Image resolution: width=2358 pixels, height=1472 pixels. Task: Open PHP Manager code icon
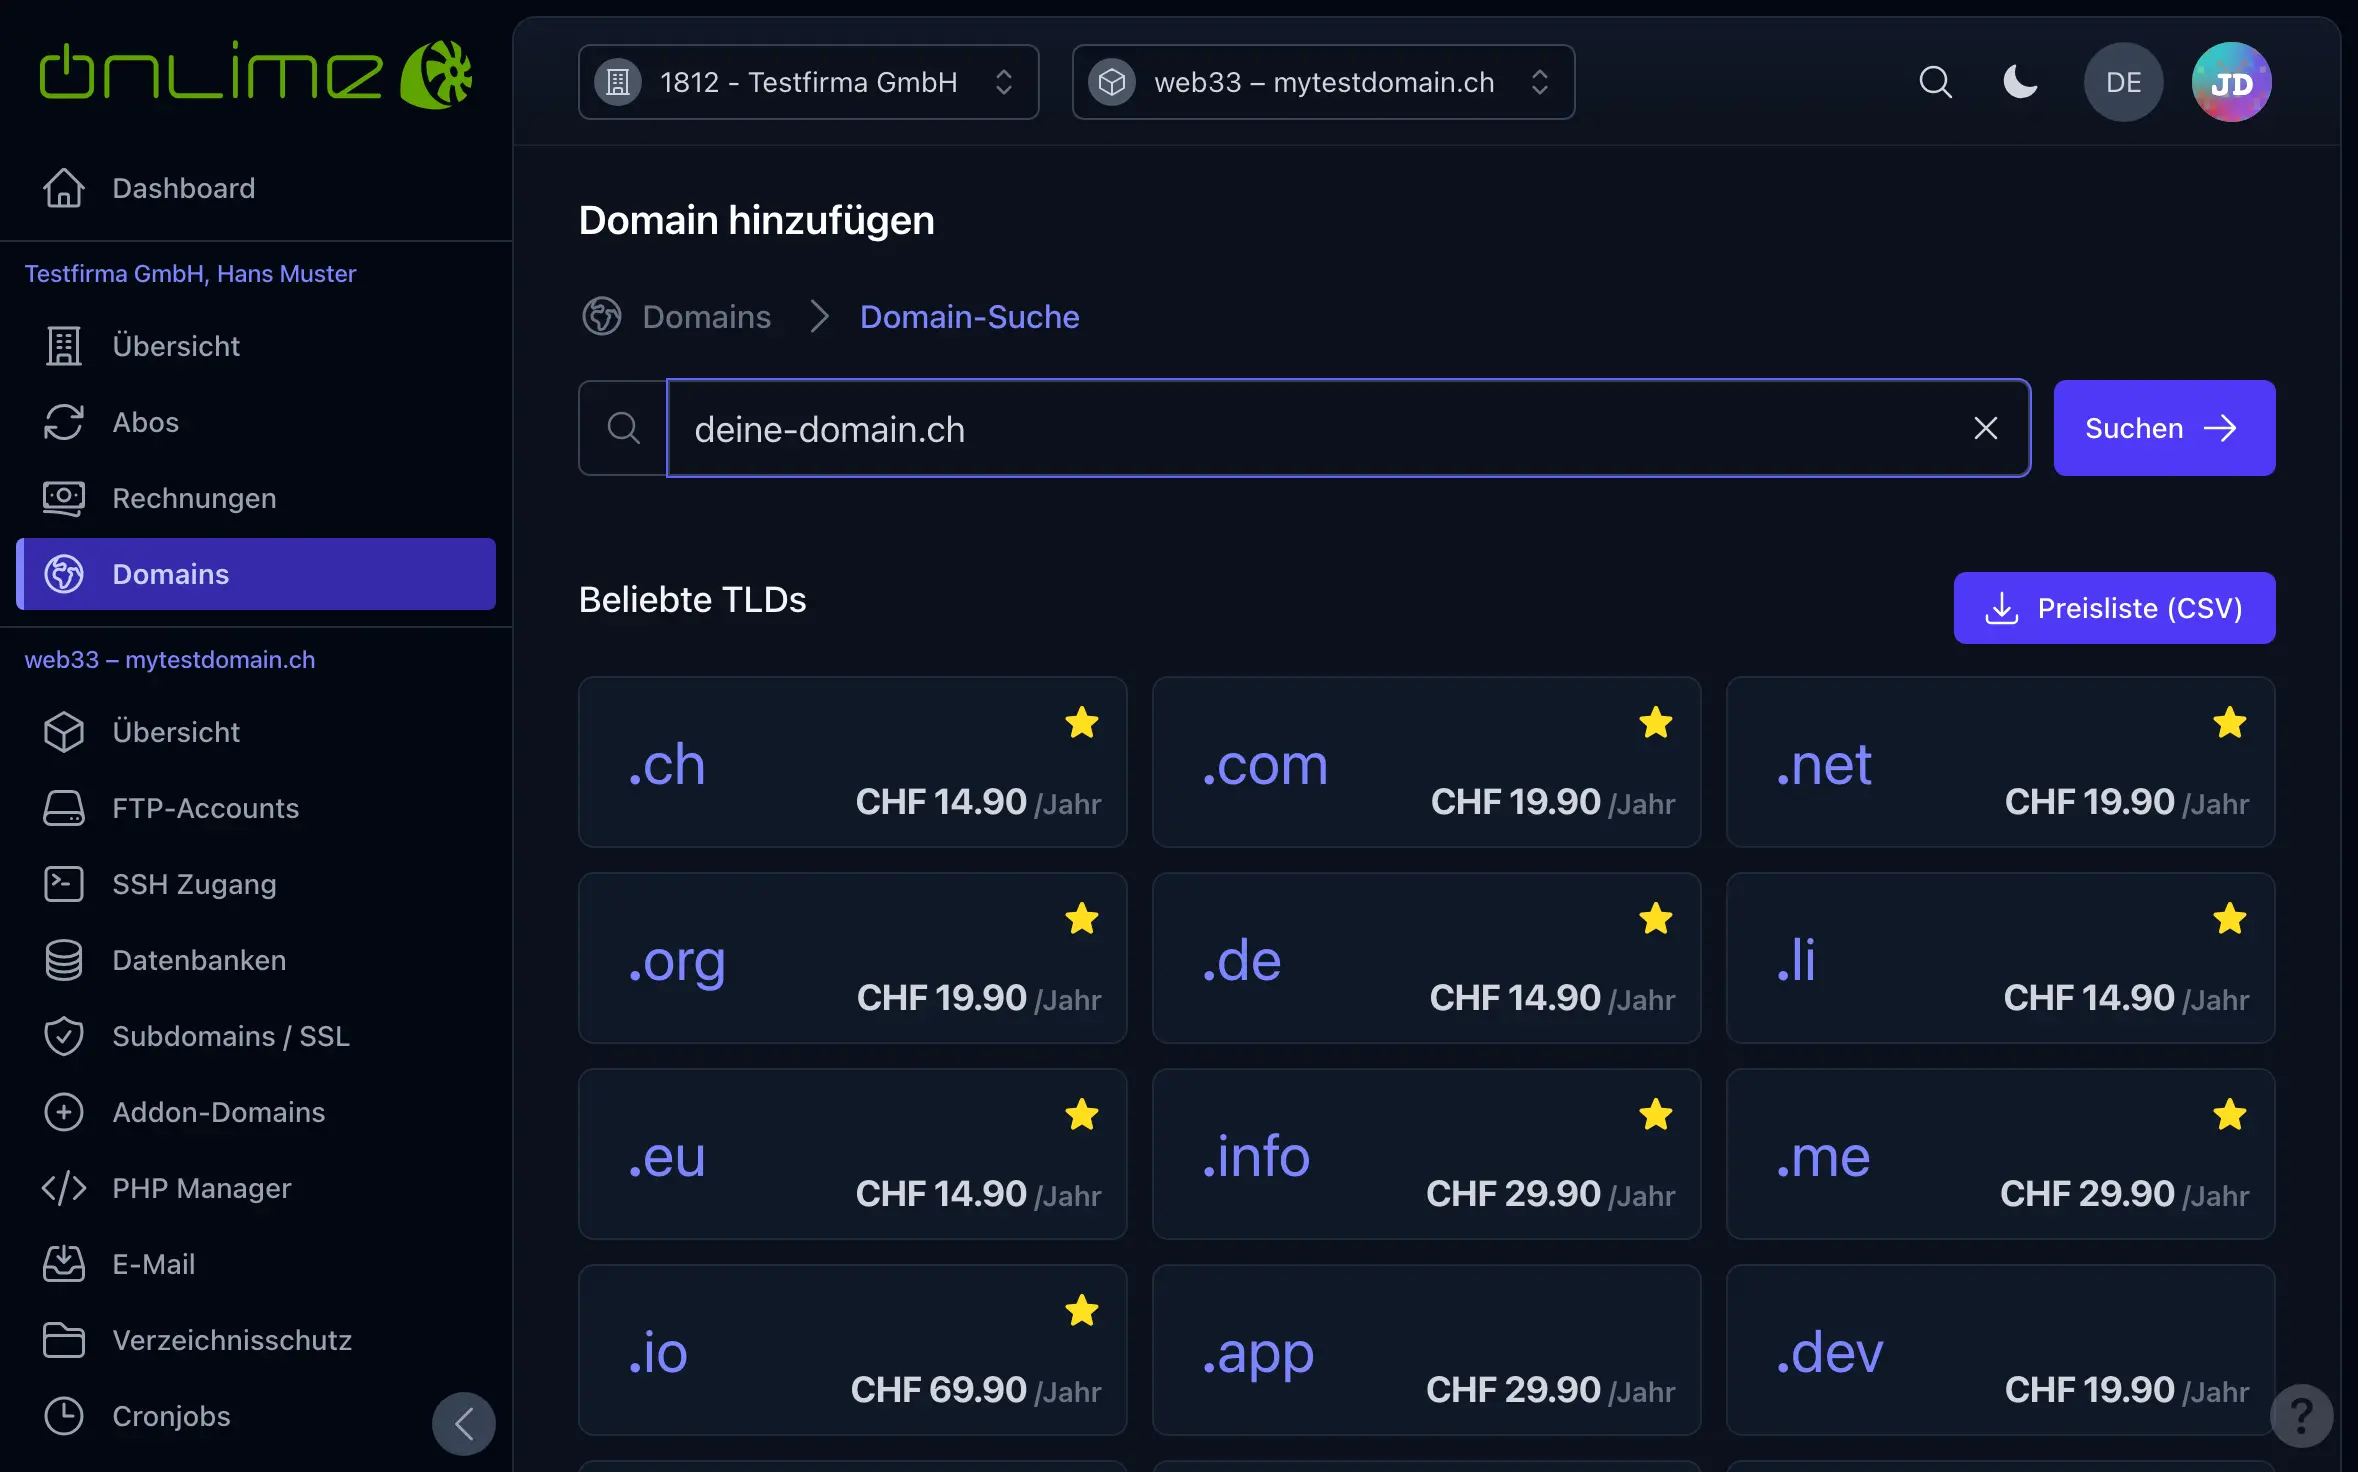click(x=64, y=1188)
